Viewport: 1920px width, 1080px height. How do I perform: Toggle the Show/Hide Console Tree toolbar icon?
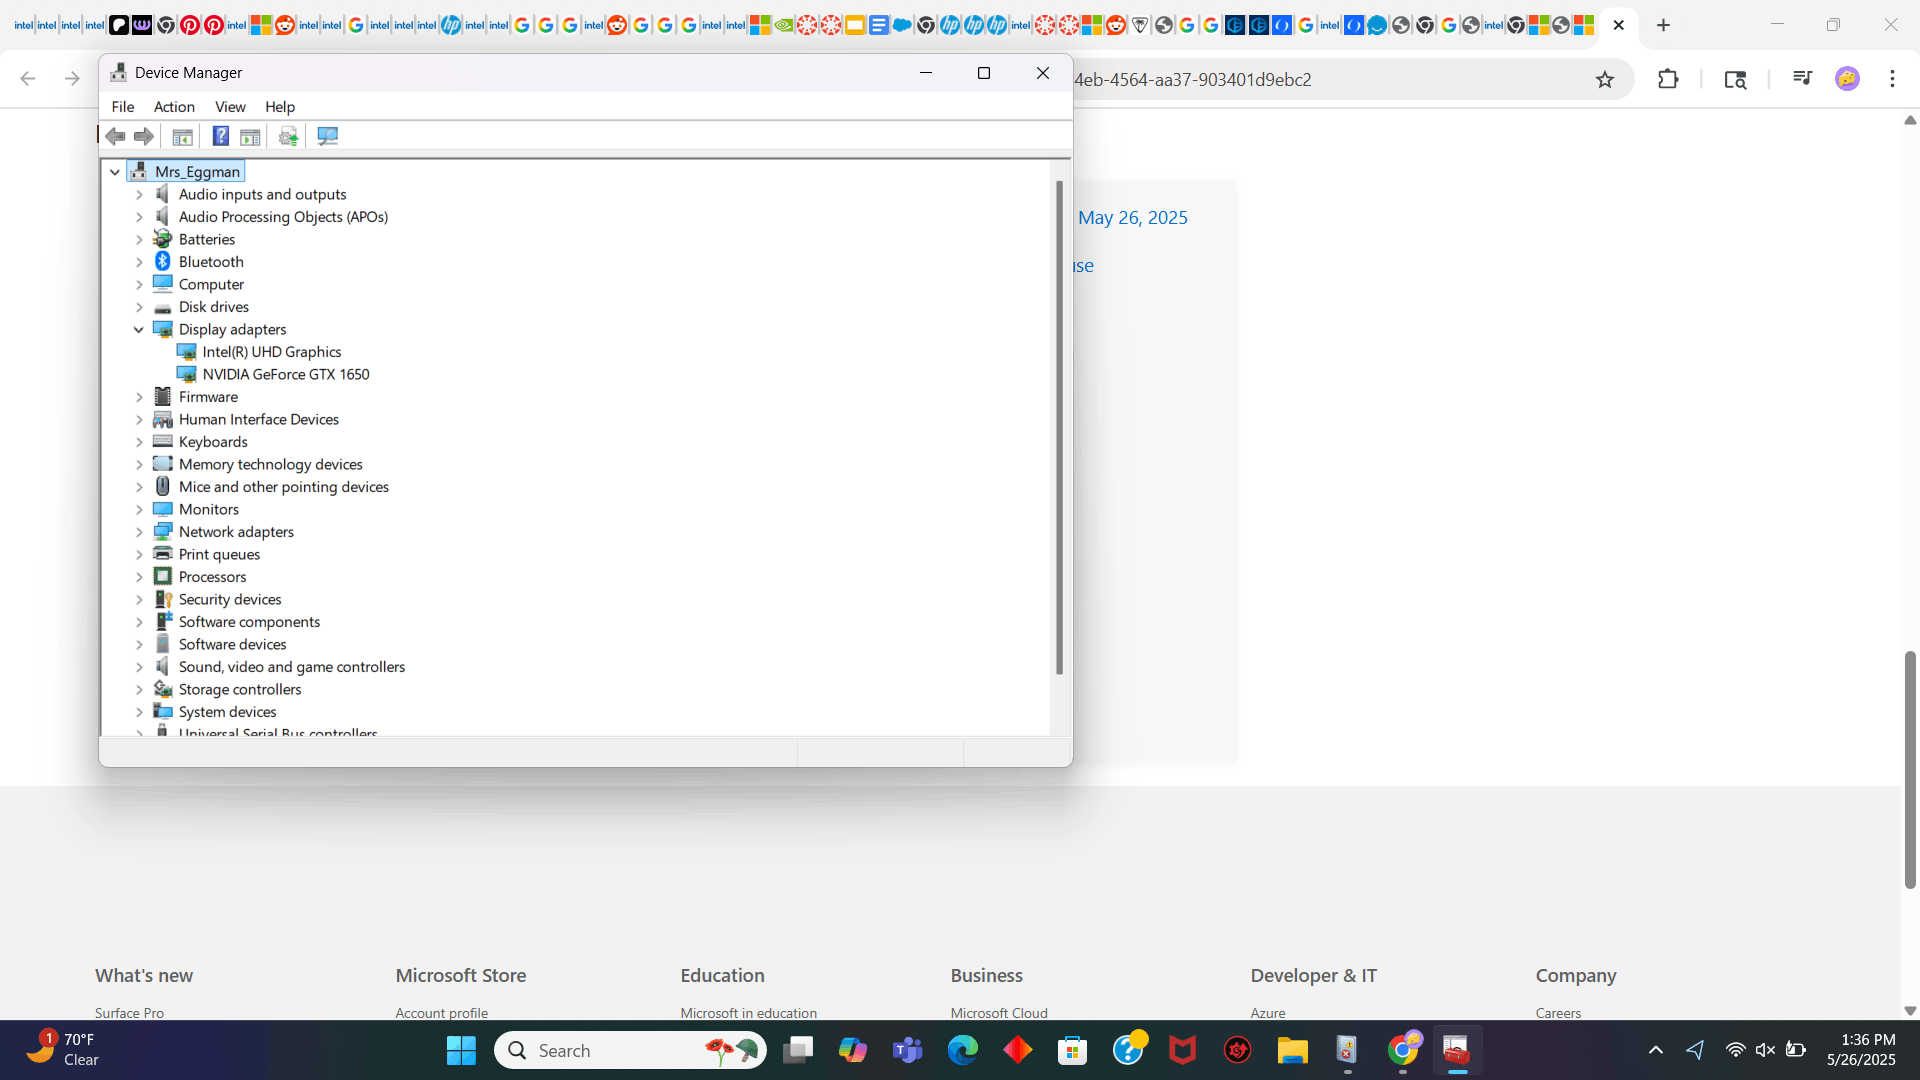click(x=182, y=136)
